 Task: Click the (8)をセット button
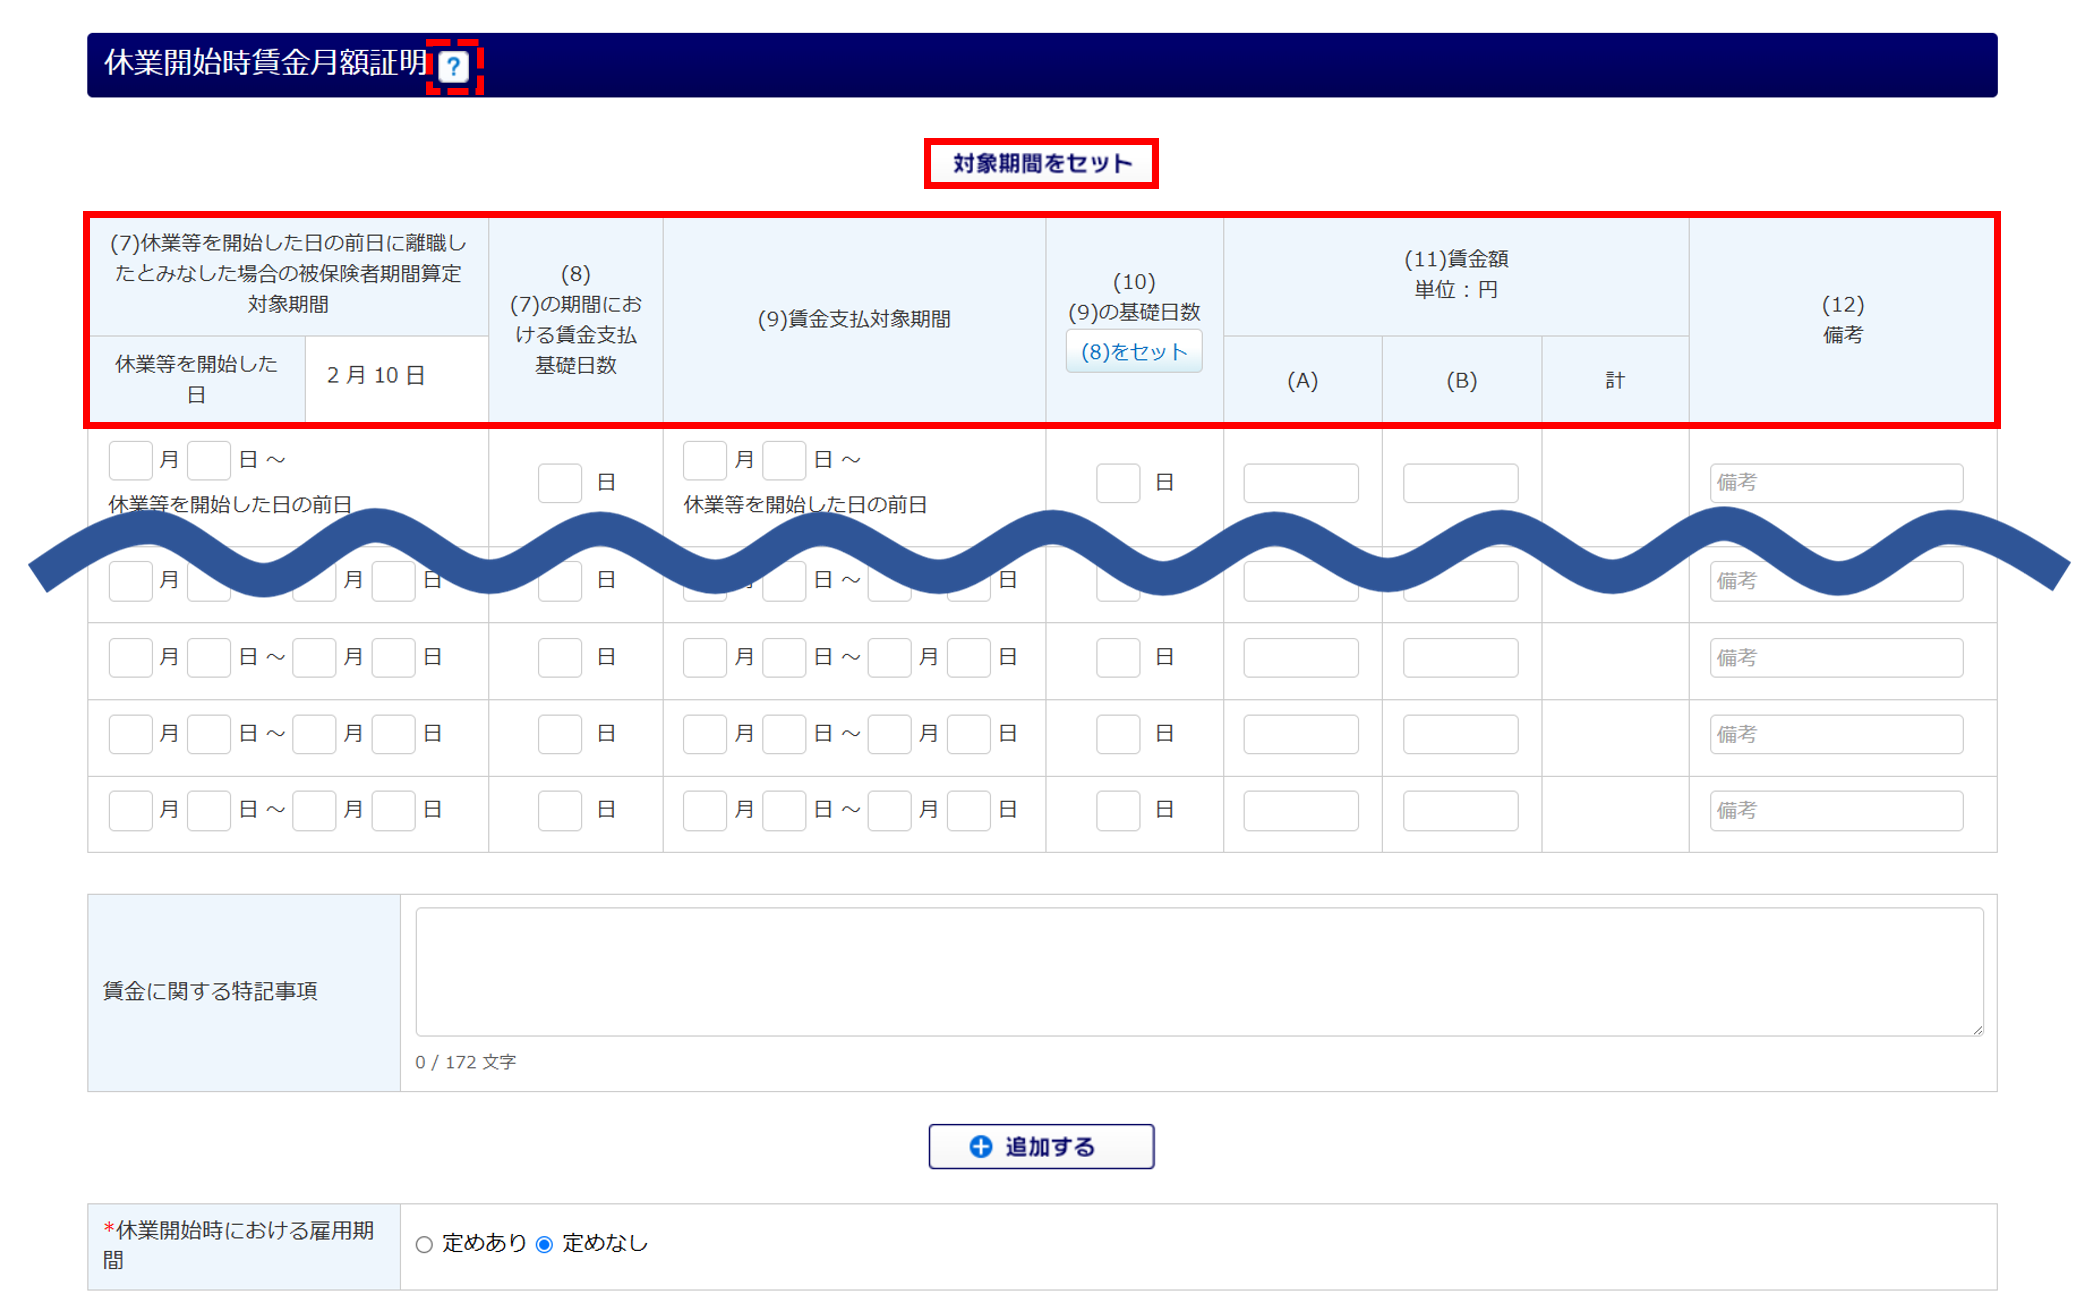[x=1133, y=352]
